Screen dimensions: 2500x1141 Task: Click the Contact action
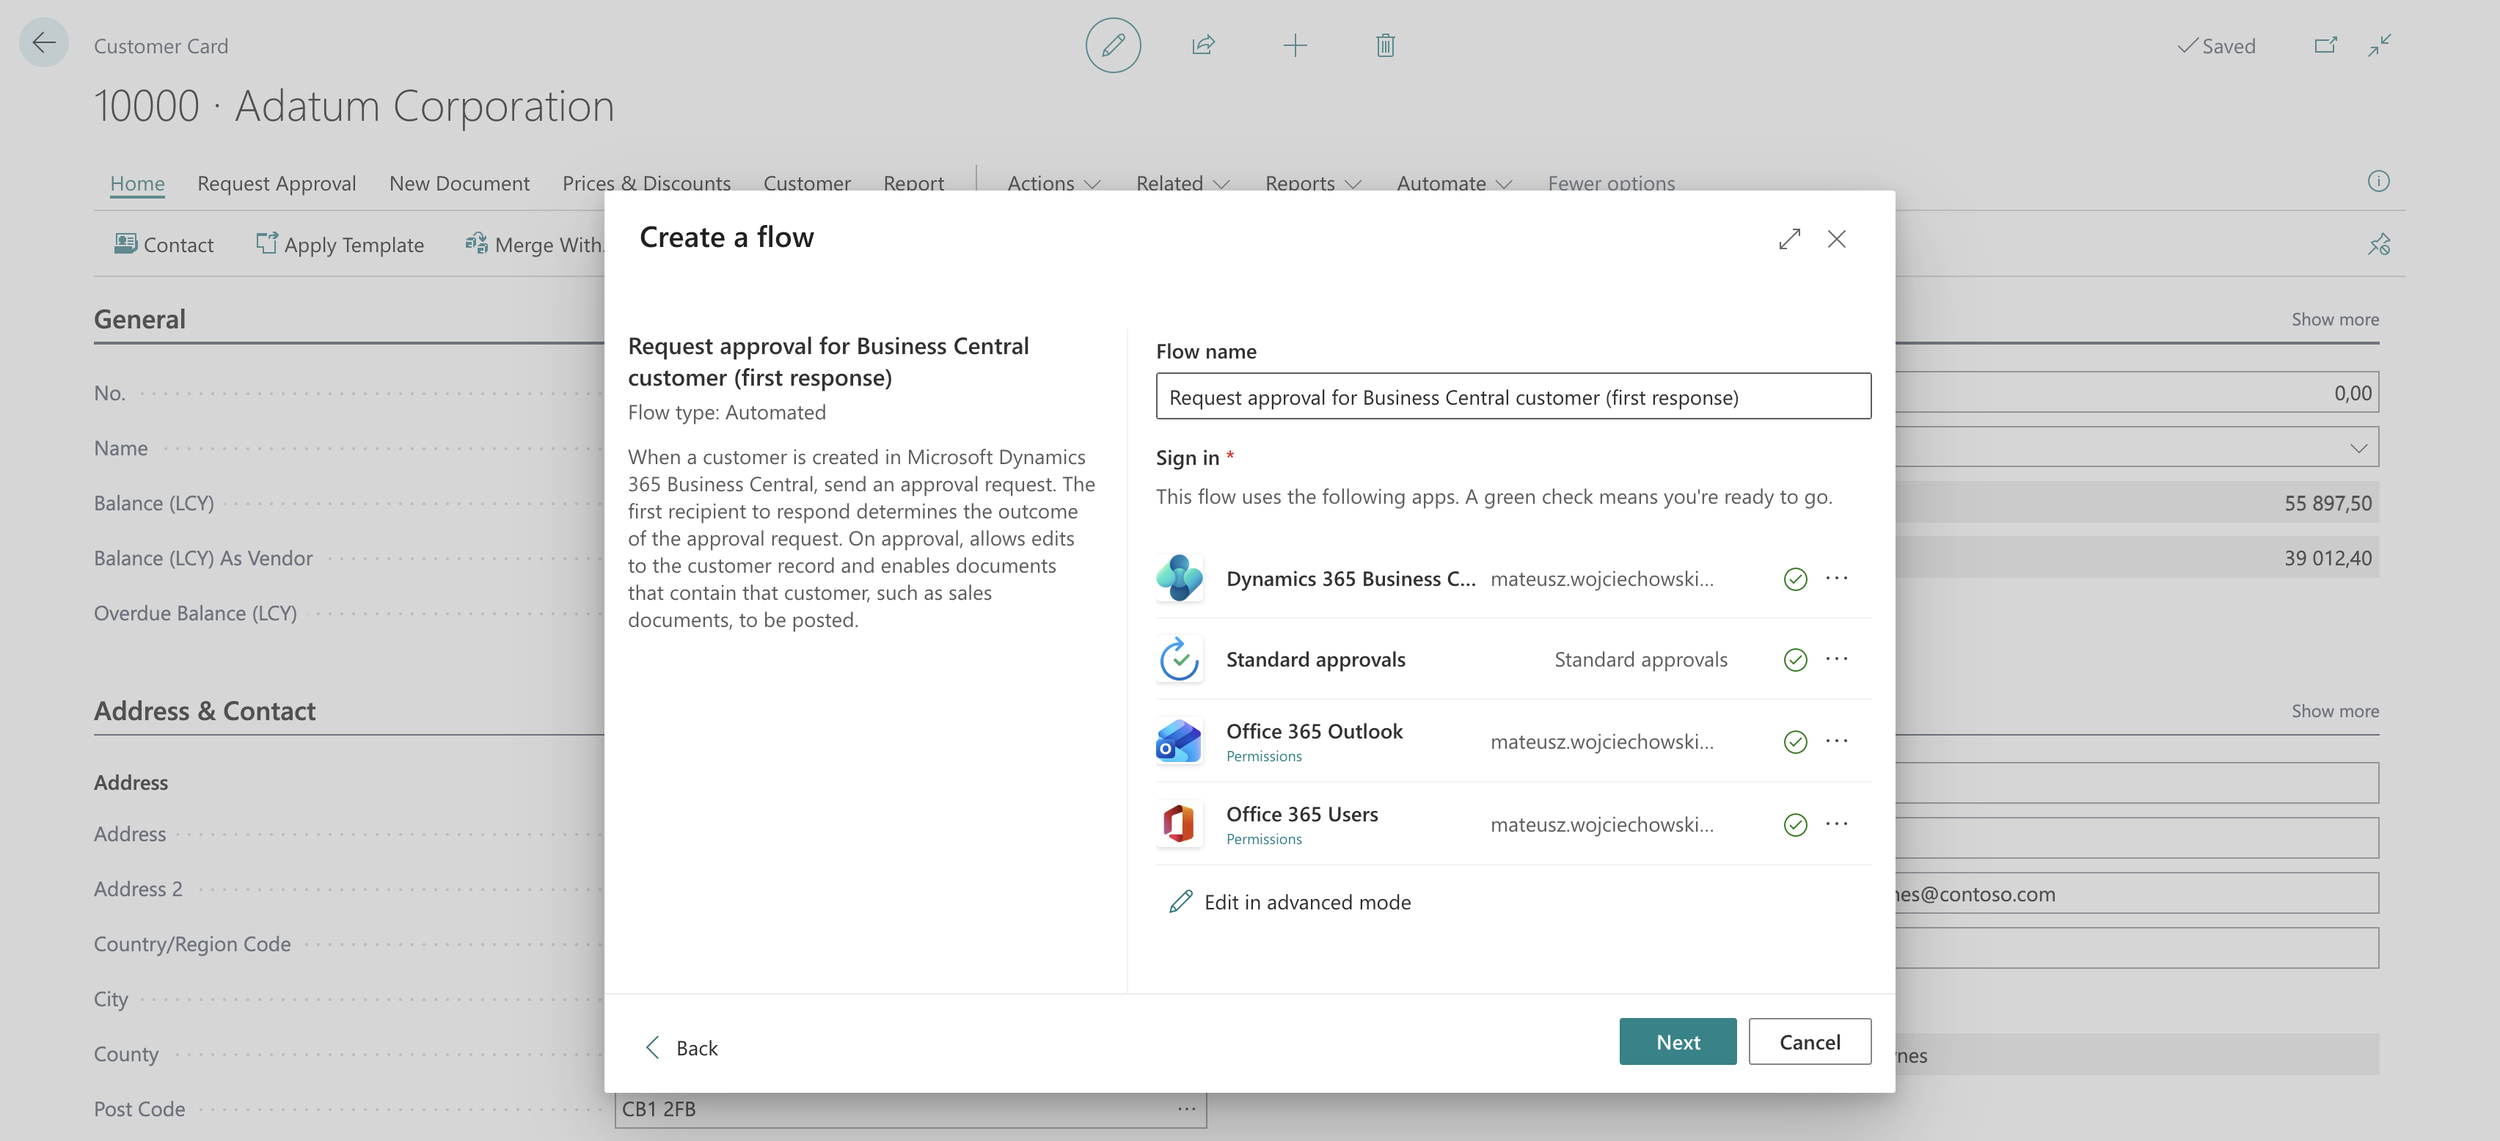point(164,245)
